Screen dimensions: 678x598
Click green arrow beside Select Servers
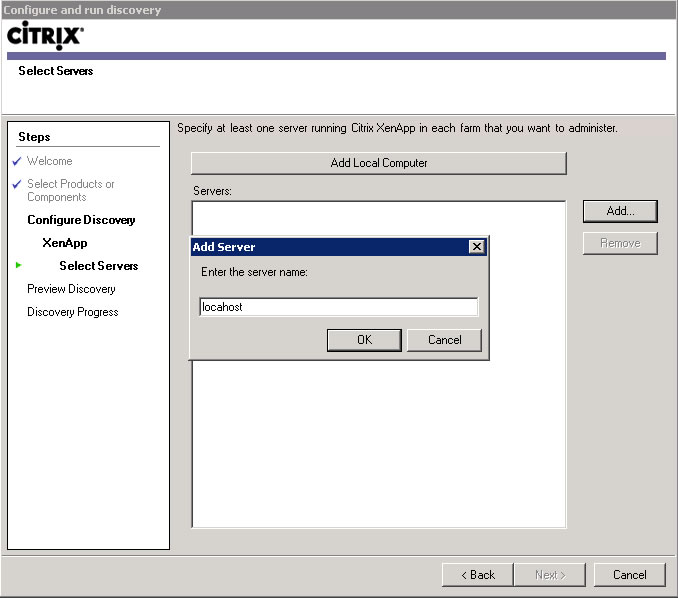click(18, 265)
